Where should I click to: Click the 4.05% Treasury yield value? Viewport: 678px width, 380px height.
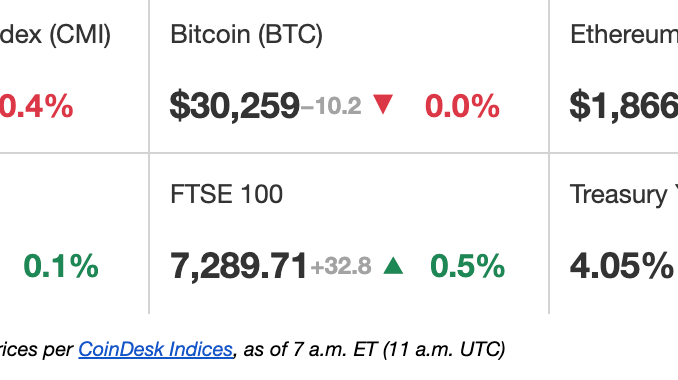click(x=622, y=266)
